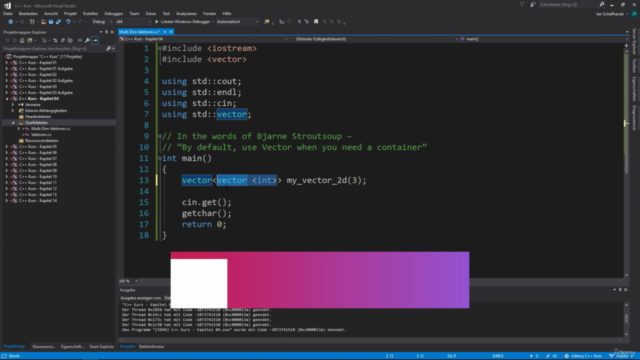Viewport: 640px width, 360px height.
Task: Click the home icon in Projektmappen-Explorer
Action: 22,40
